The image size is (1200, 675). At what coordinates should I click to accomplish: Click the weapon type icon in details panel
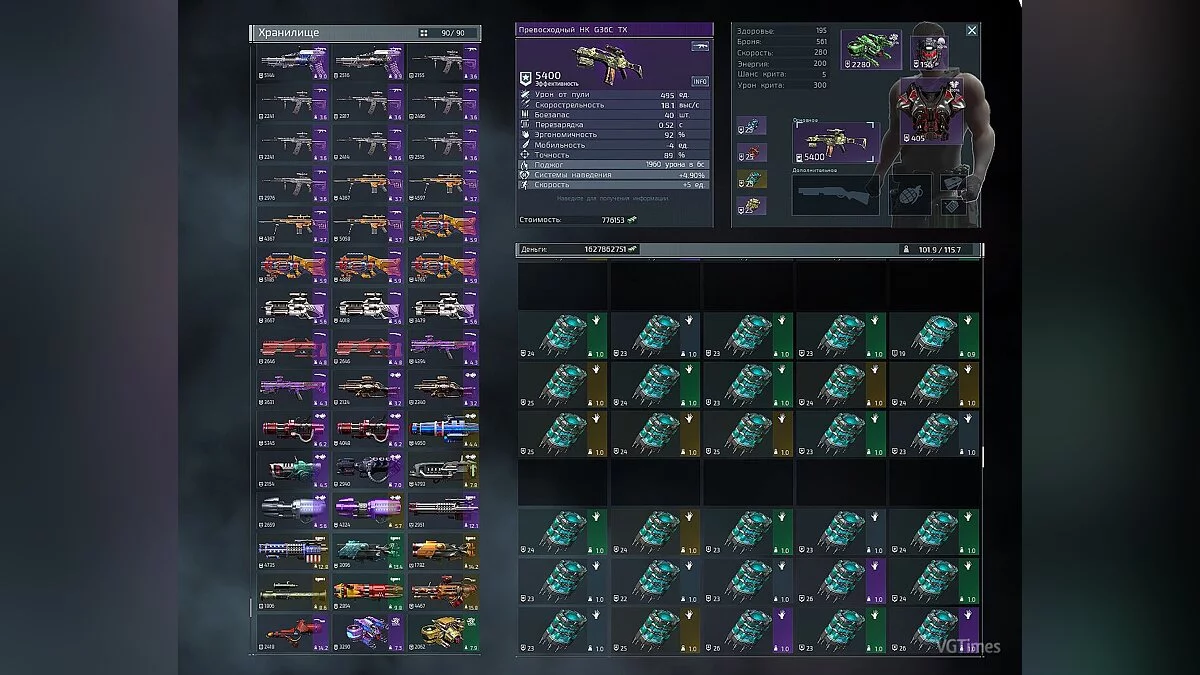699,47
